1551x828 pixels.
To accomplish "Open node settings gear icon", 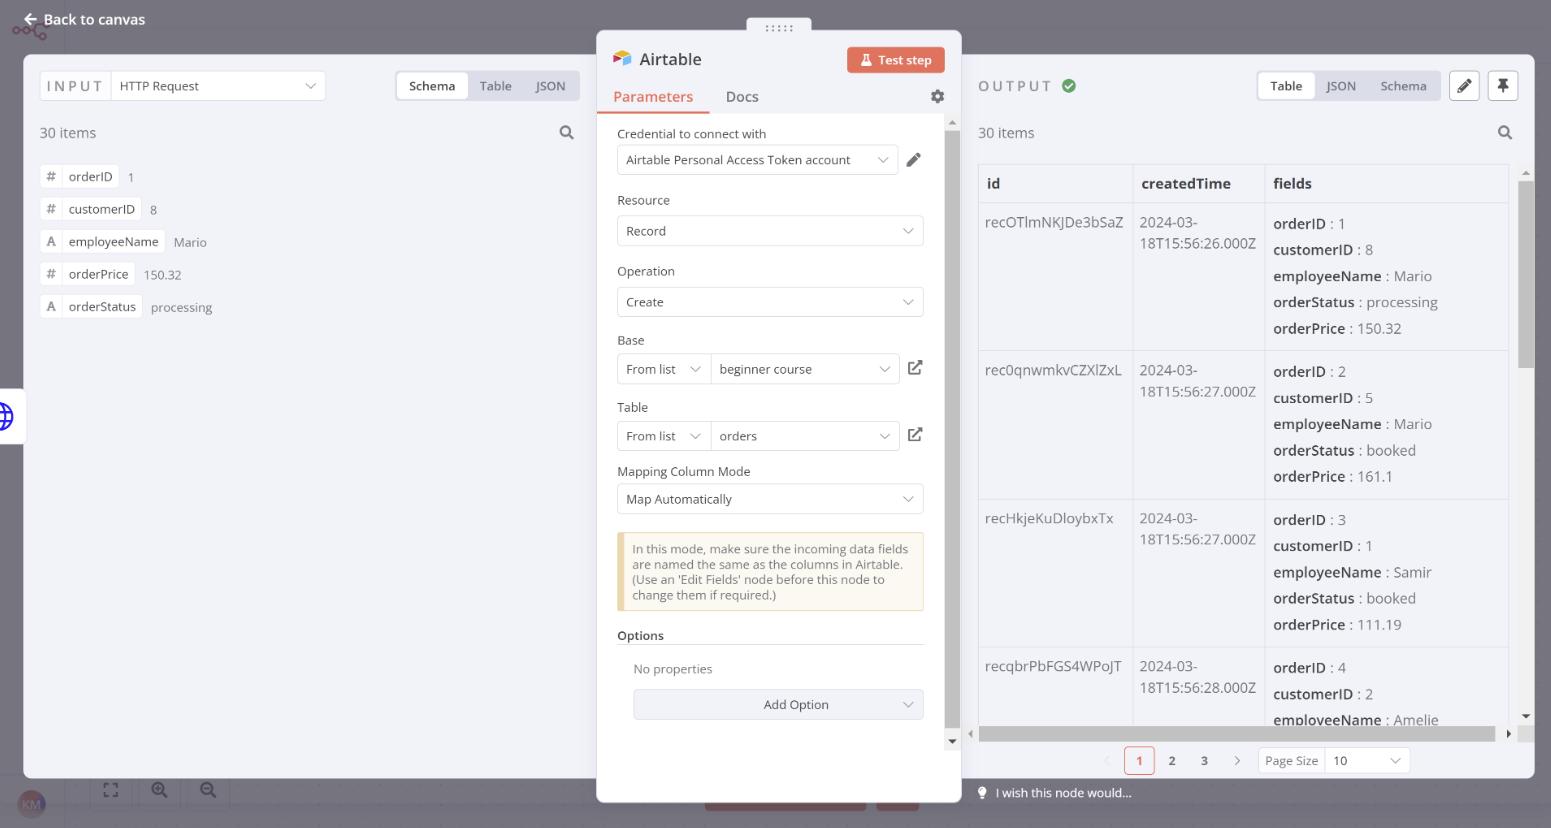I will click(x=937, y=96).
